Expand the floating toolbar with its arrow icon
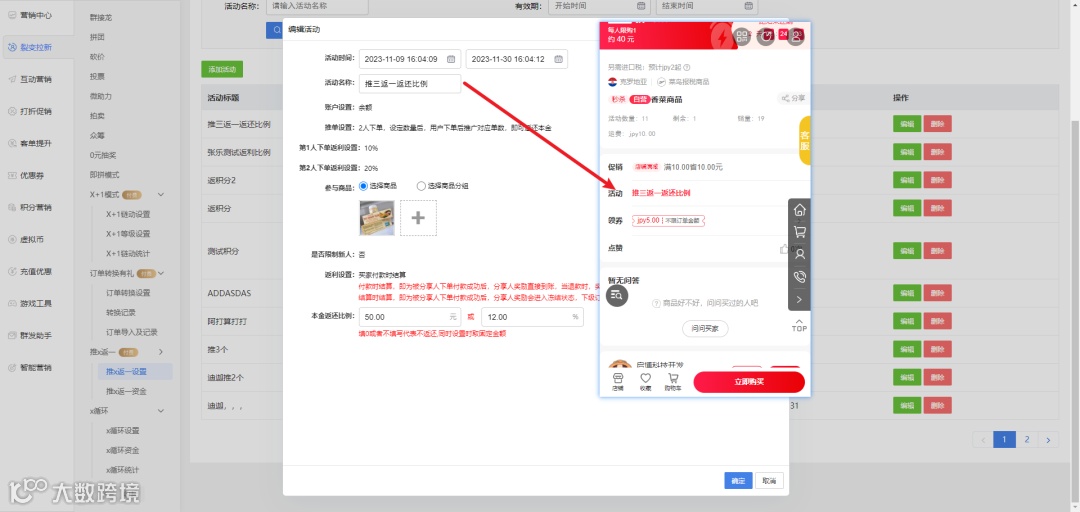 coord(800,299)
